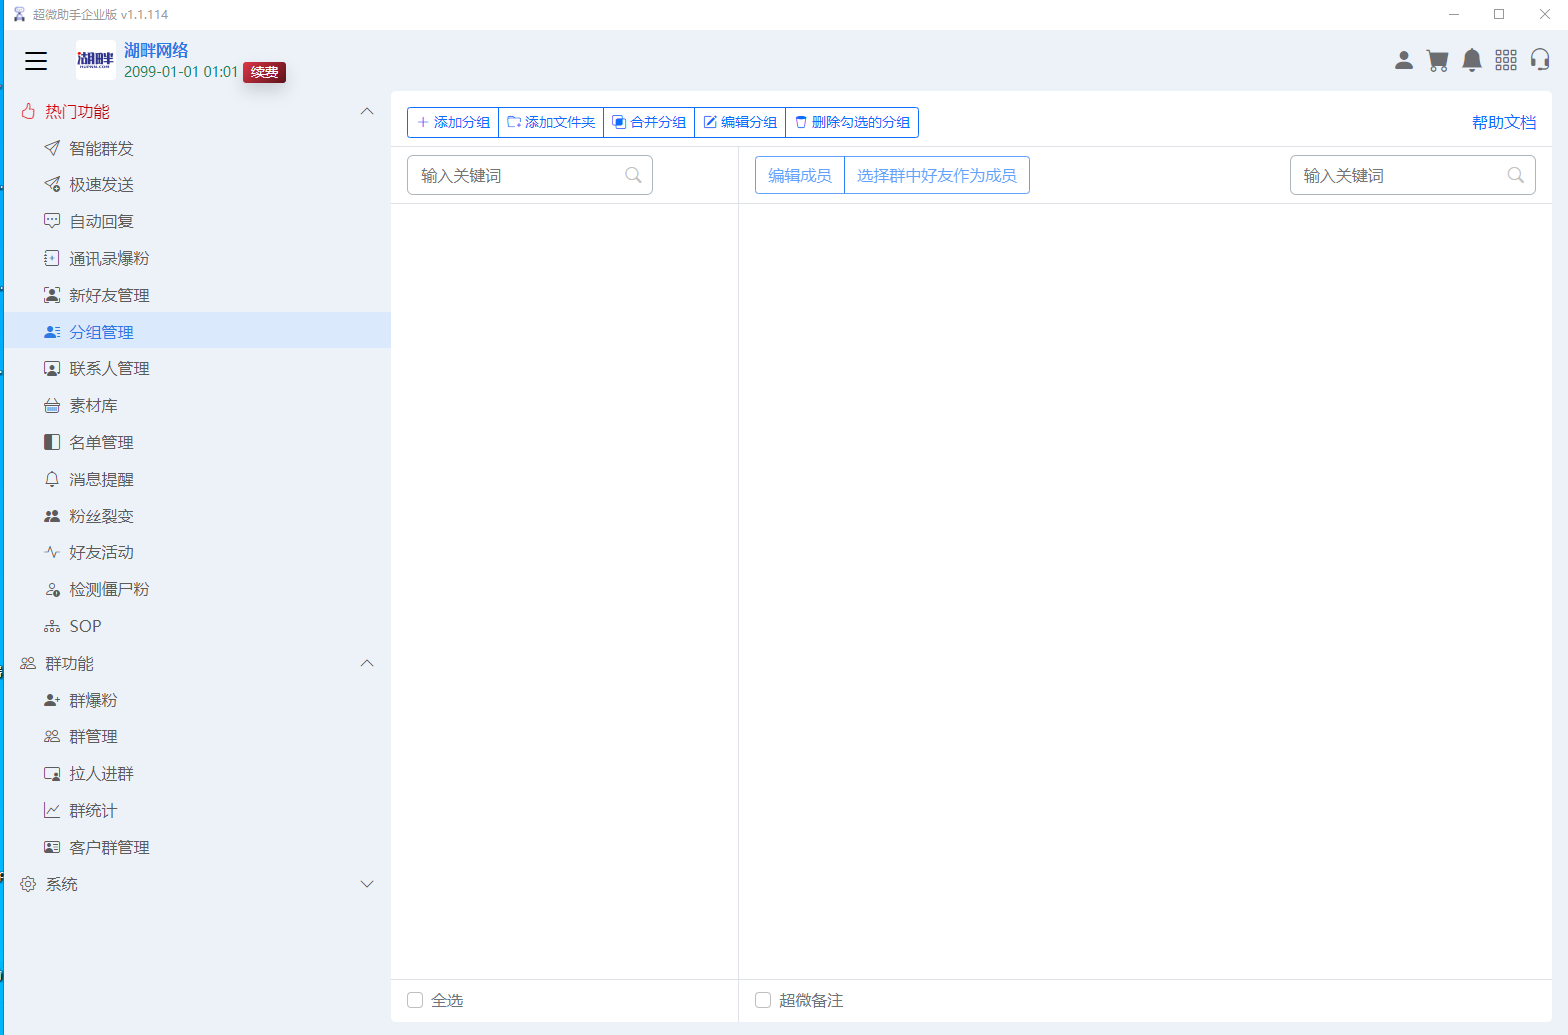Click the hamburger menu icon

[x=36, y=61]
